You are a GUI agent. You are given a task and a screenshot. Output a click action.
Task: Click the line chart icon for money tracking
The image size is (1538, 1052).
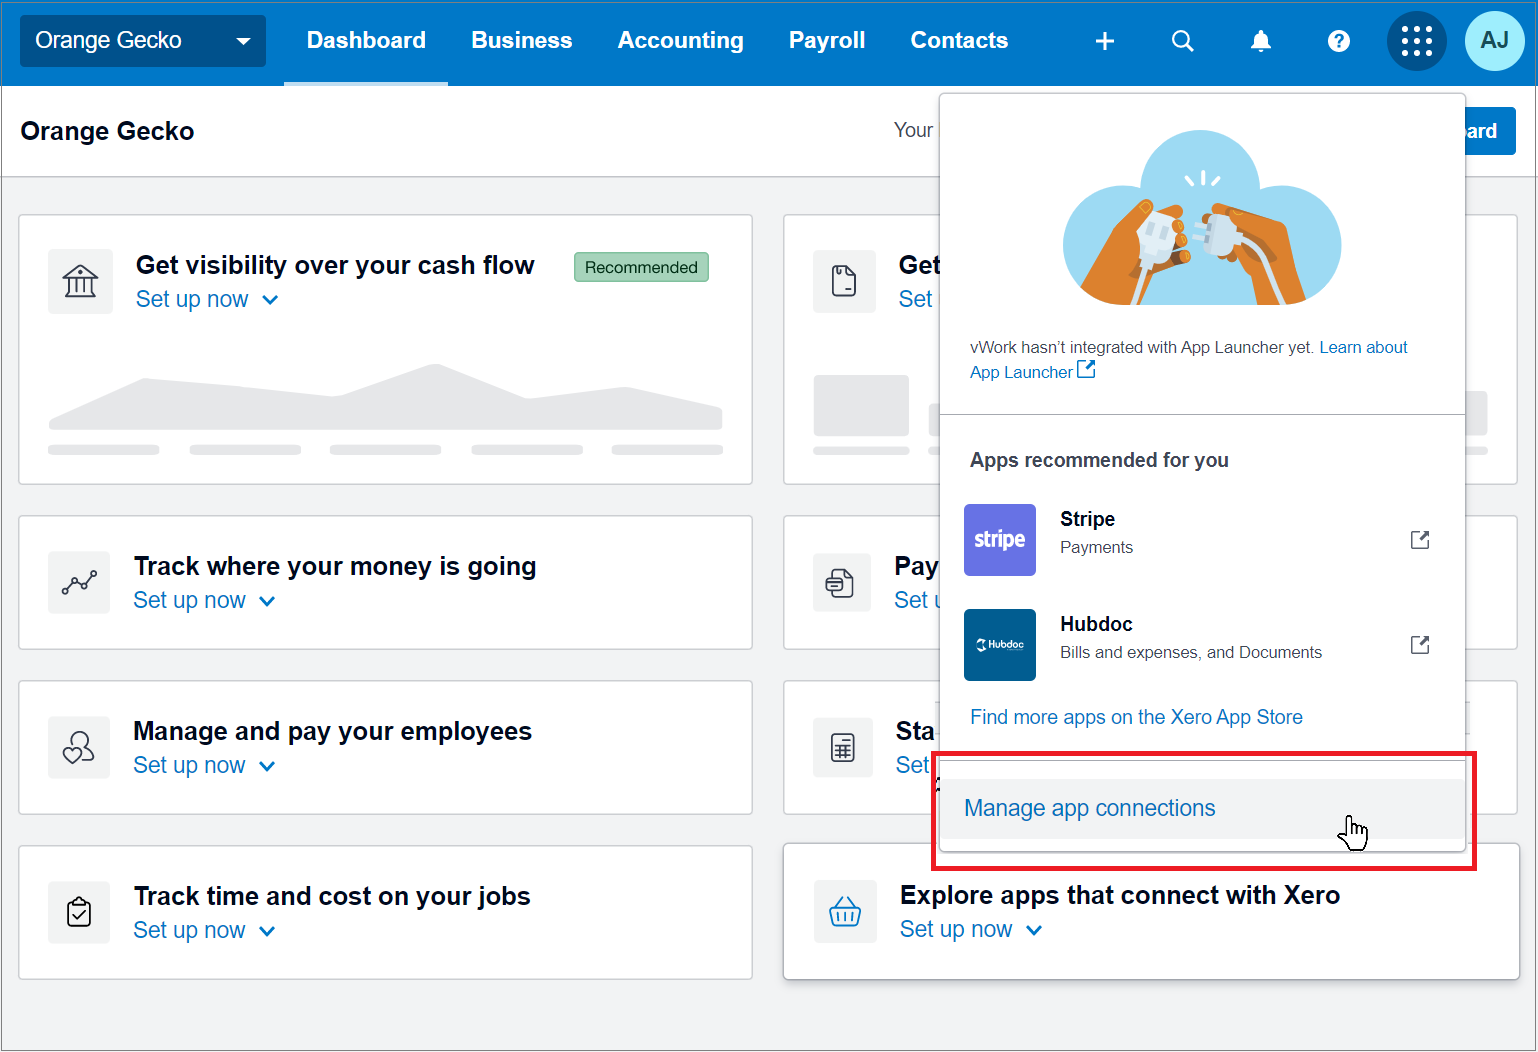[79, 582]
